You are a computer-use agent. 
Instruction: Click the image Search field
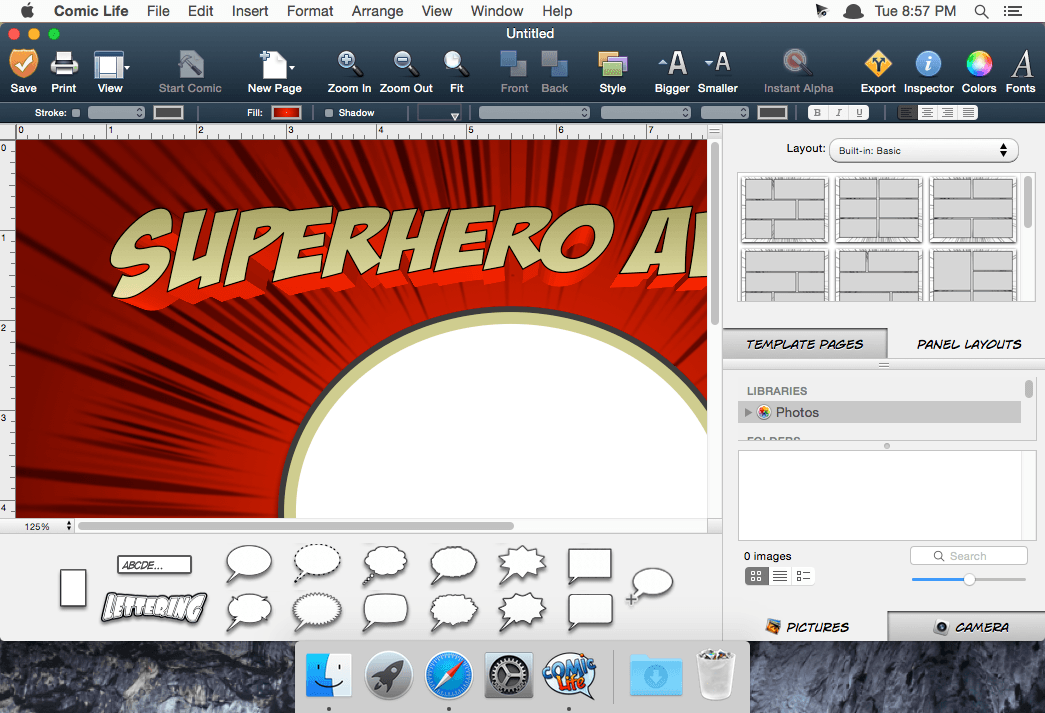(968, 556)
